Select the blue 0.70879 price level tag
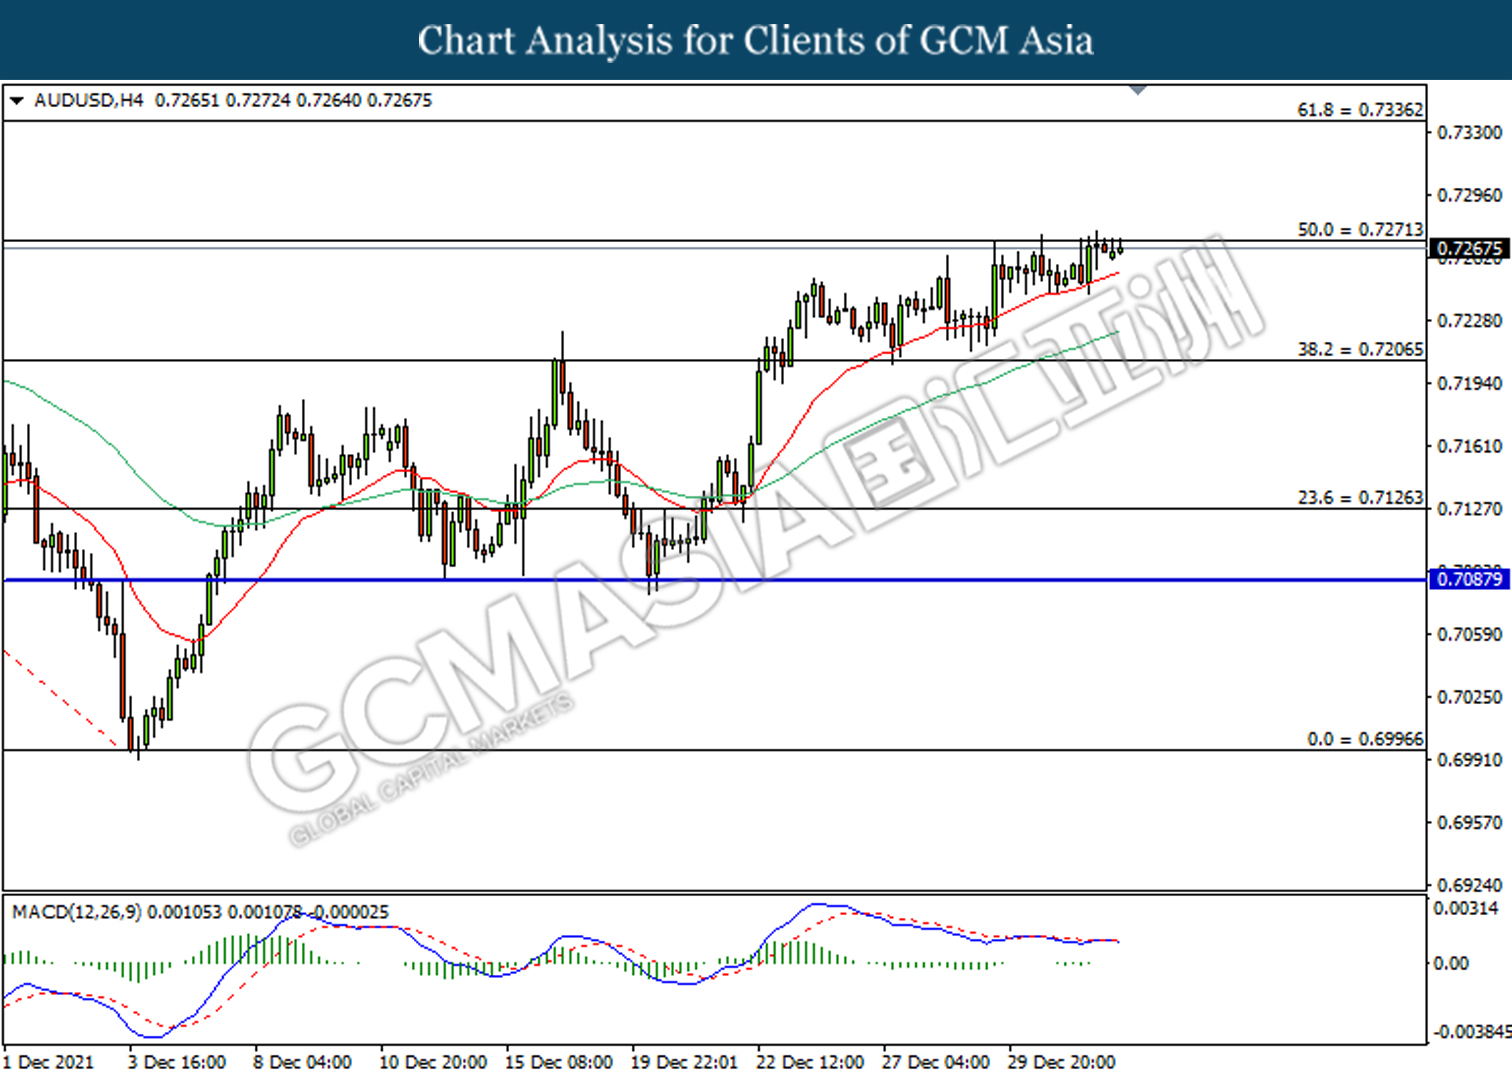 [x=1469, y=579]
